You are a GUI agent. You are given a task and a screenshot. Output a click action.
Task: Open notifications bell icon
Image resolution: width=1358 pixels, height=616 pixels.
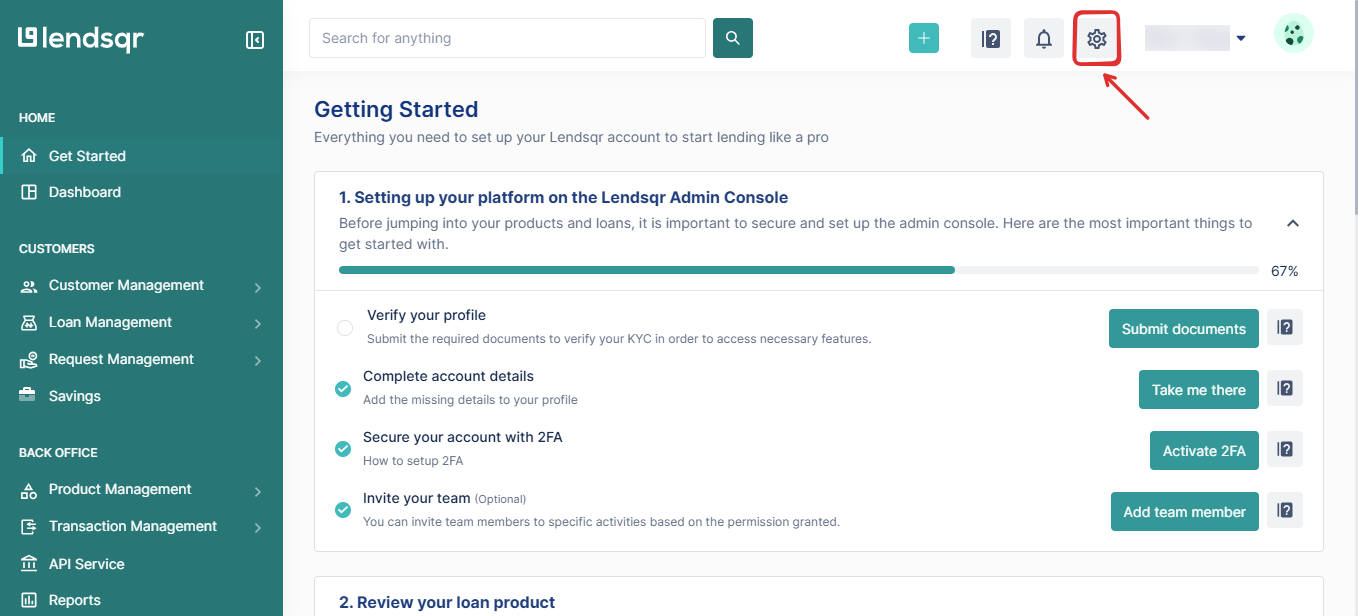click(x=1044, y=39)
